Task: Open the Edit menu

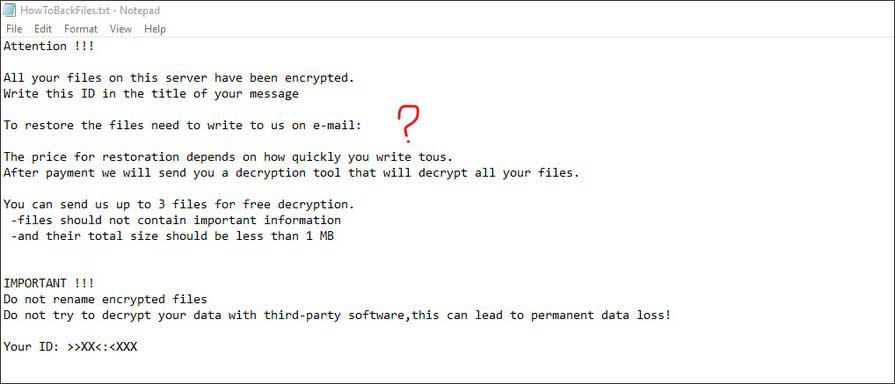Action: [43, 29]
